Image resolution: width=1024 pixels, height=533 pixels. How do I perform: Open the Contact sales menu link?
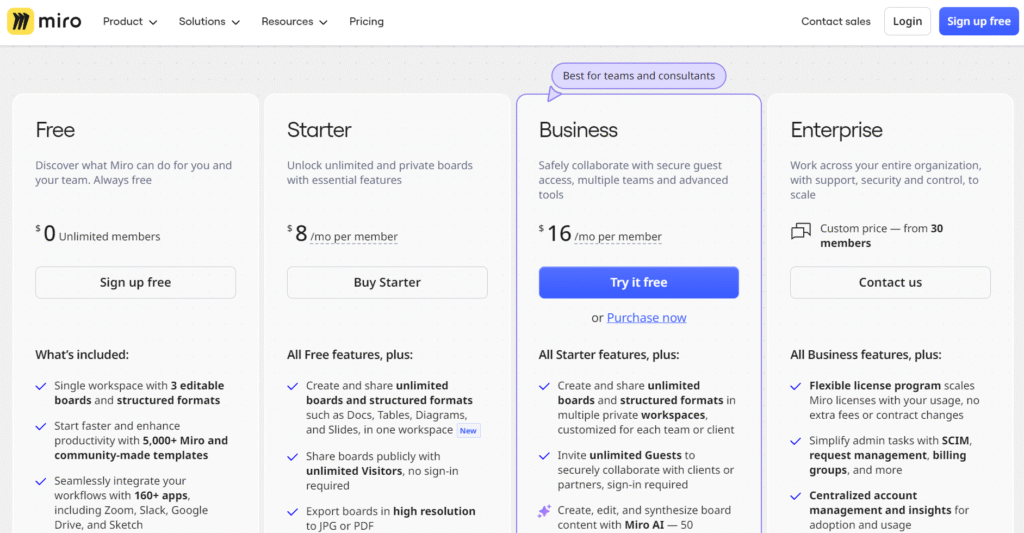[836, 21]
